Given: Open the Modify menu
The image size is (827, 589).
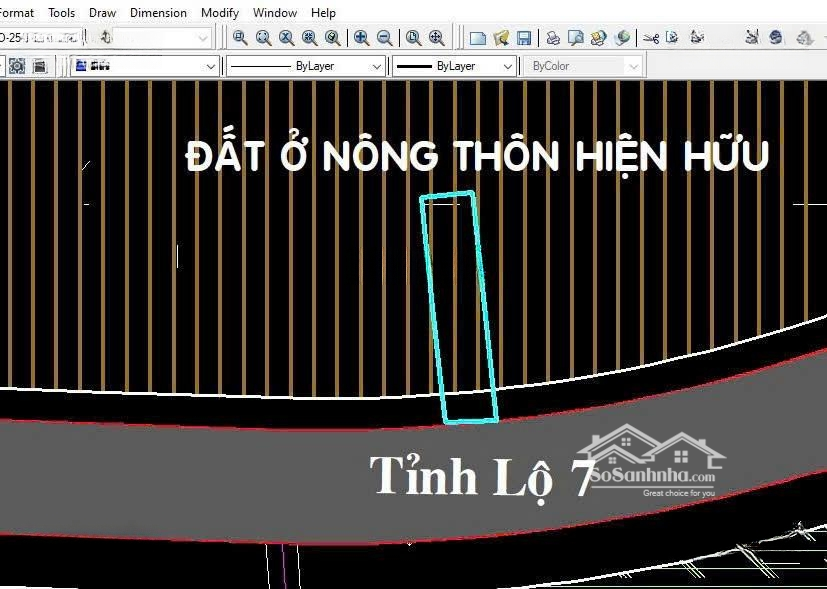Looking at the screenshot, I should coord(219,13).
